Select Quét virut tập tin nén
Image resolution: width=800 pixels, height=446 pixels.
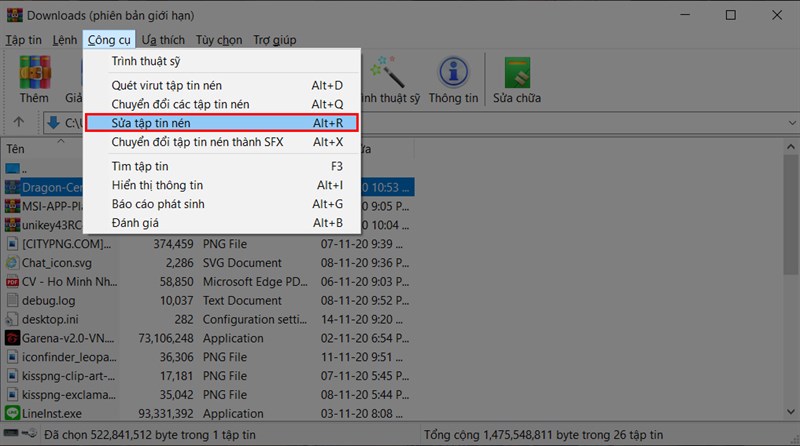click(x=222, y=85)
